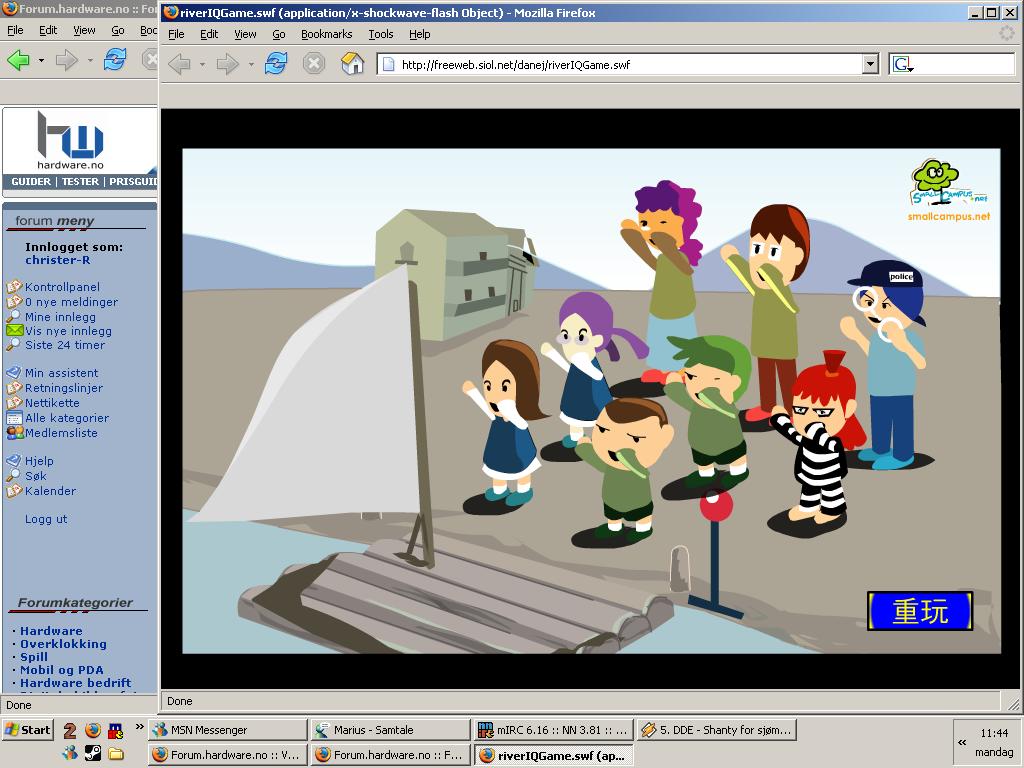Click the hardware.no logo
Viewport: 1024px width, 768px height.
(x=71, y=140)
